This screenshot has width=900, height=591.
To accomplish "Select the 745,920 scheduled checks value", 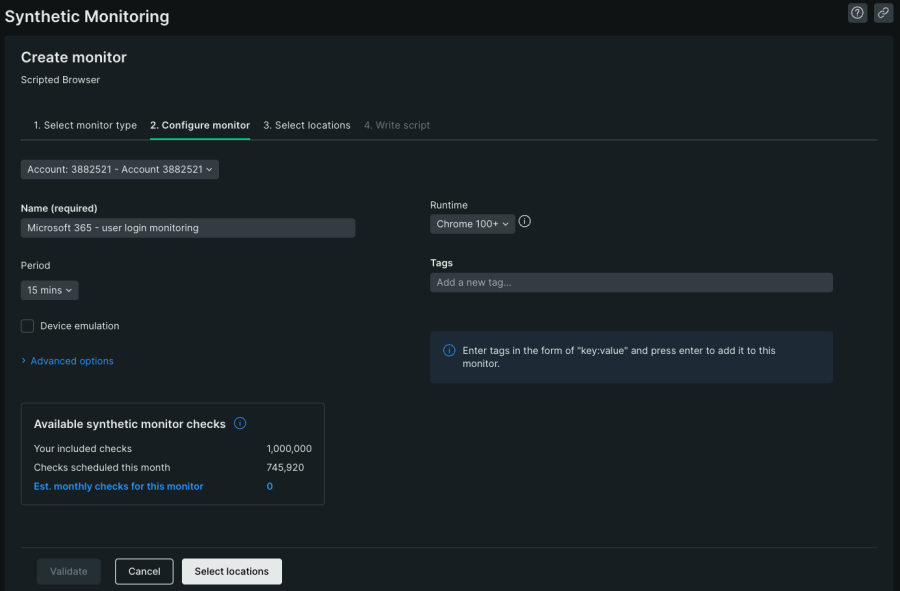I will pyautogui.click(x=285, y=468).
